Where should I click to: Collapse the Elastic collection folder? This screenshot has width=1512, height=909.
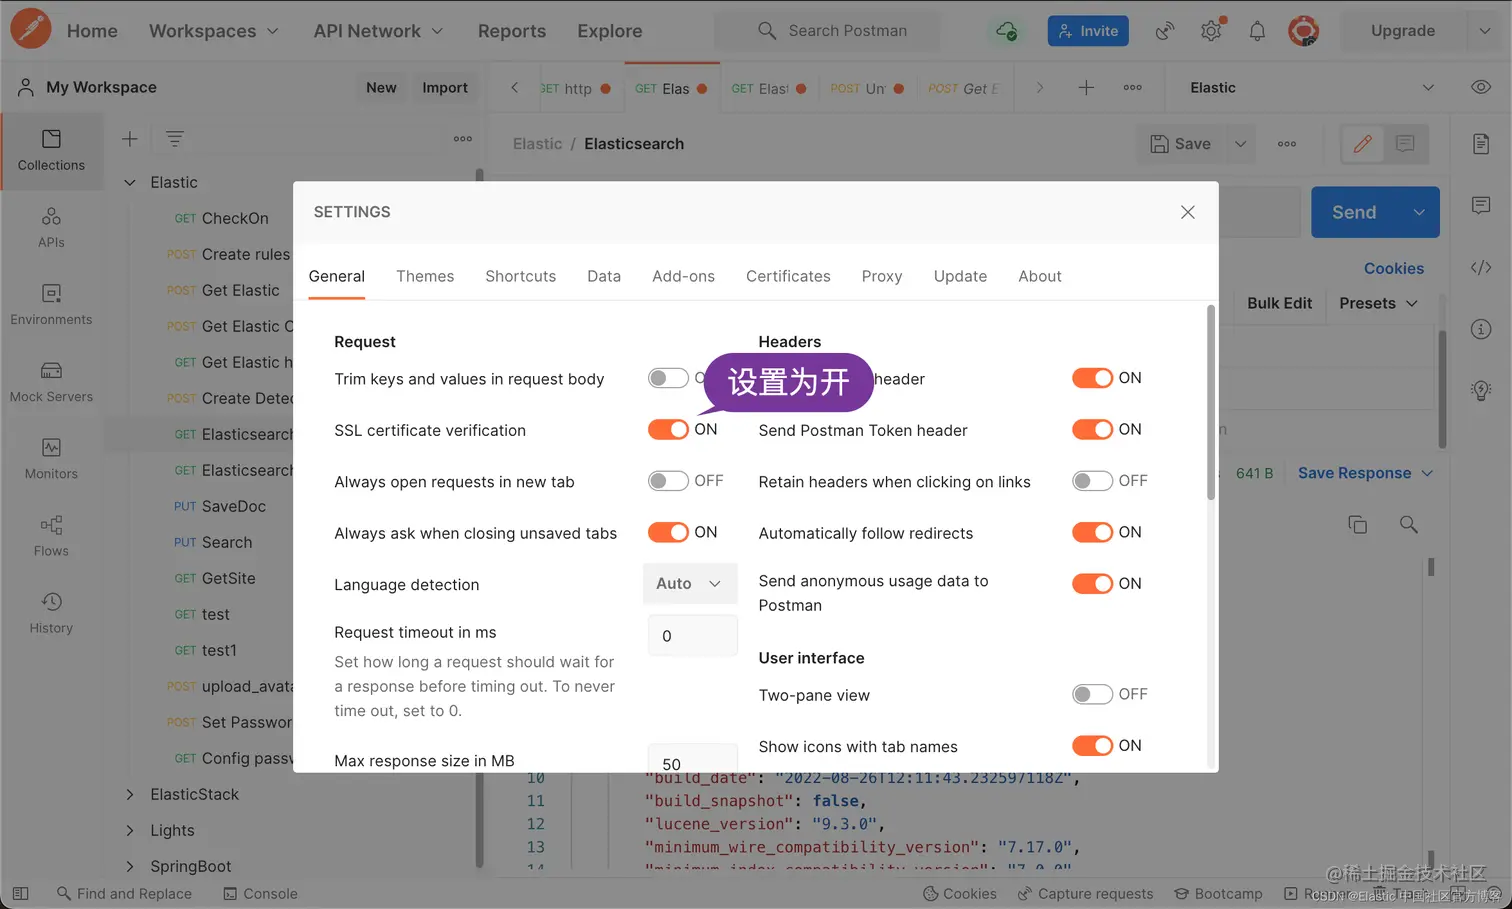[130, 182]
